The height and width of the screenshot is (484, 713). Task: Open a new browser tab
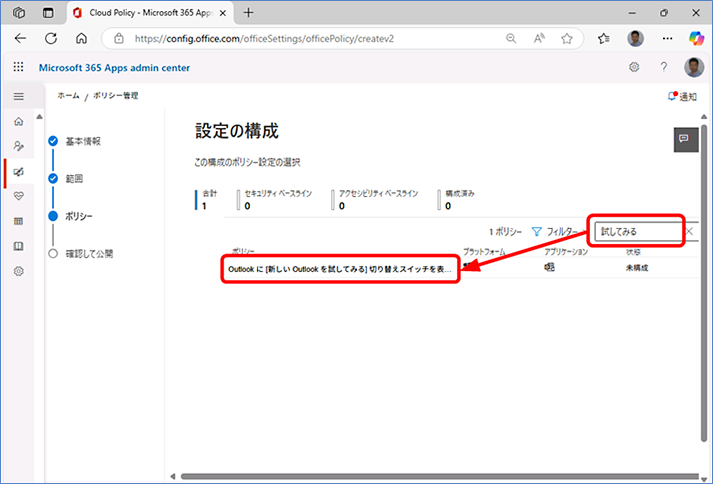click(x=248, y=13)
